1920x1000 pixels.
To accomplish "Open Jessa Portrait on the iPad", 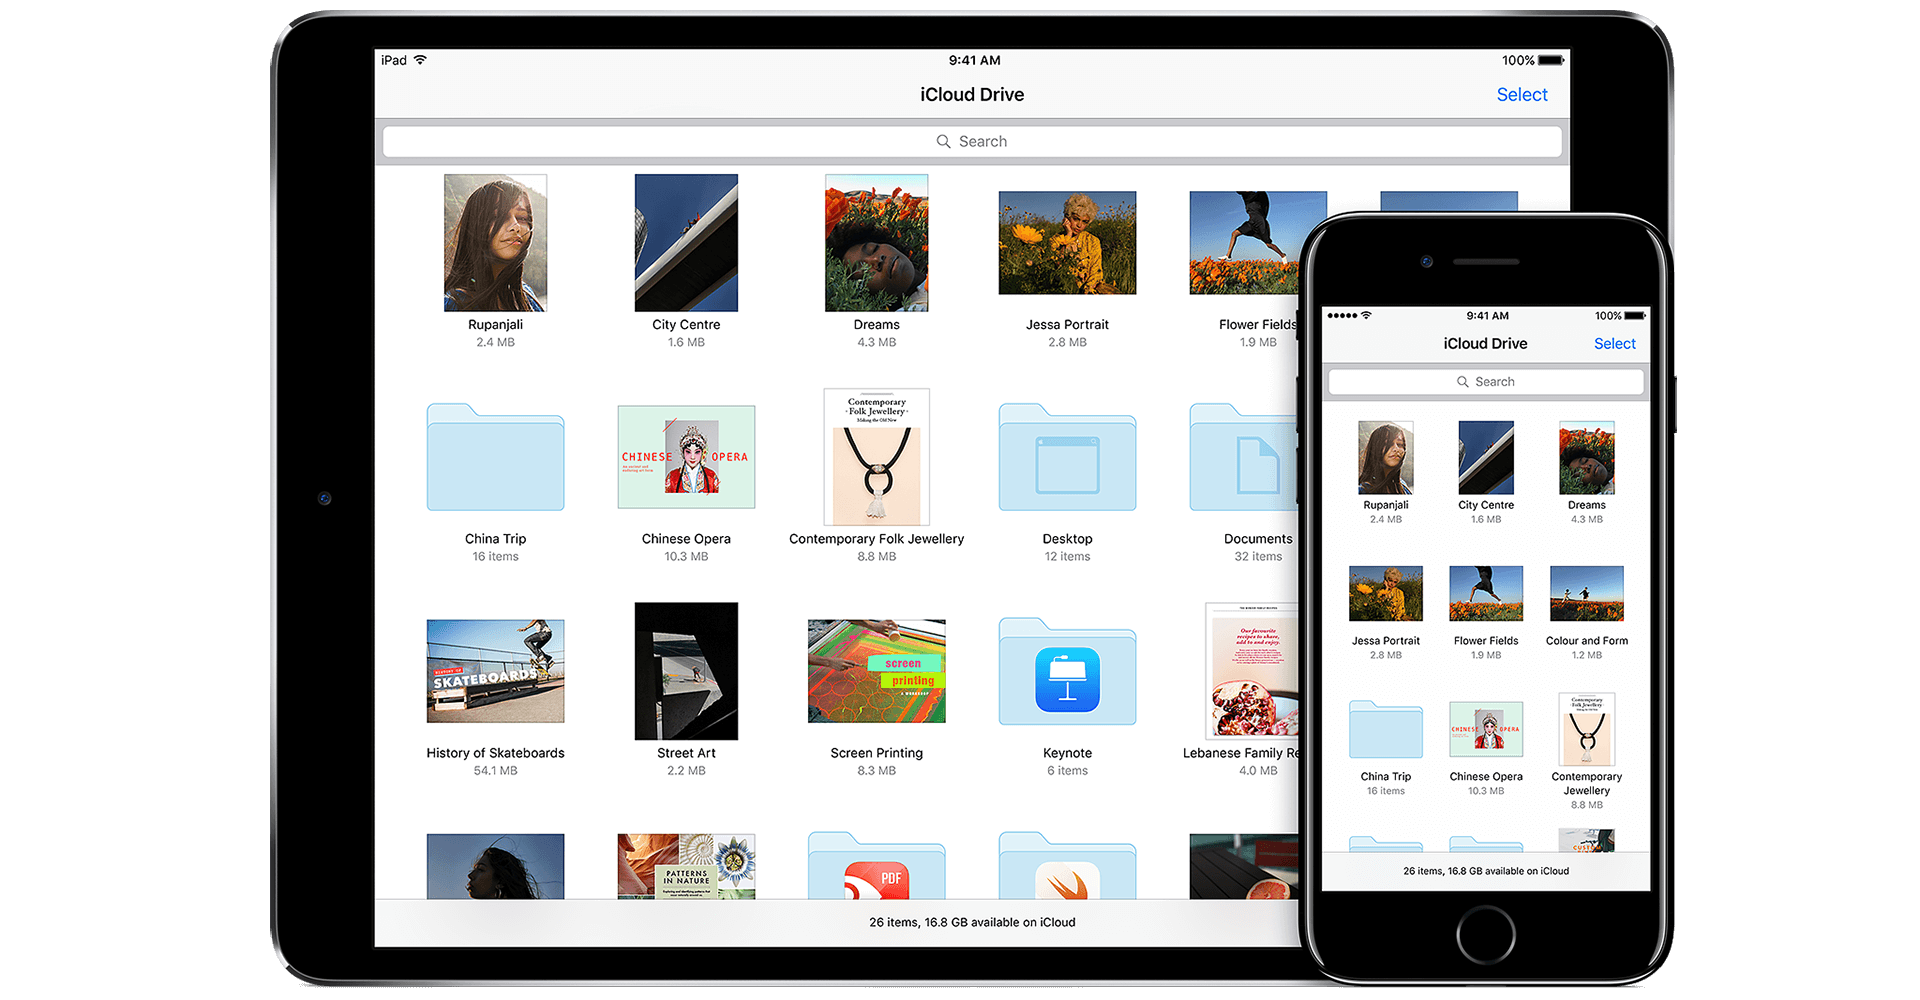I will pos(1067,243).
